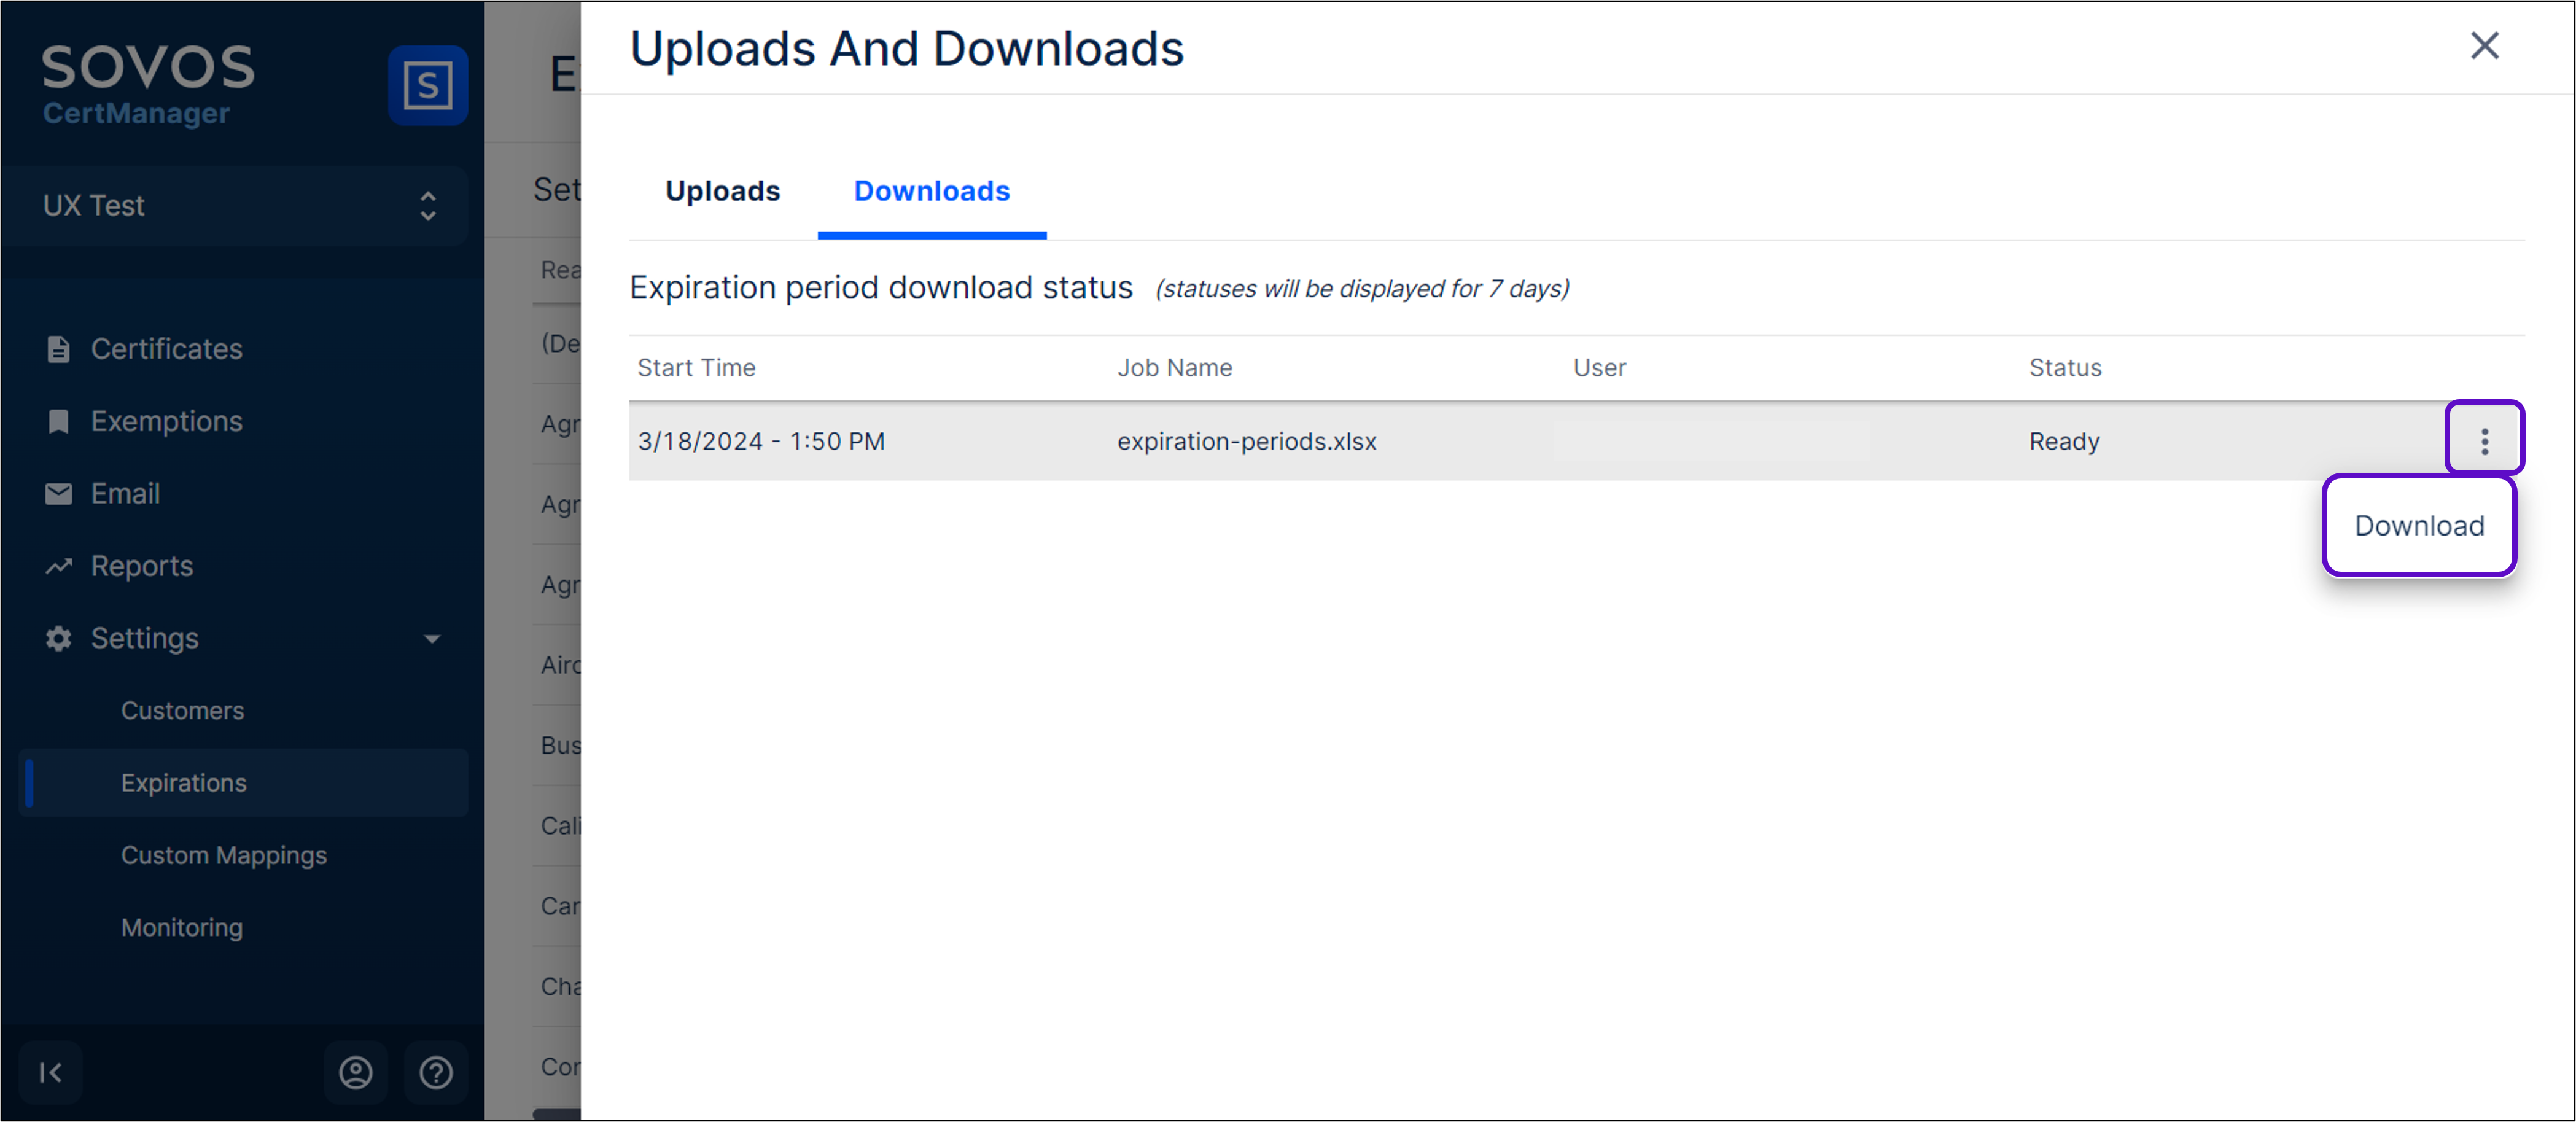The width and height of the screenshot is (2576, 1122).
Task: Collapse the Settings menu arrow
Action: click(x=432, y=638)
